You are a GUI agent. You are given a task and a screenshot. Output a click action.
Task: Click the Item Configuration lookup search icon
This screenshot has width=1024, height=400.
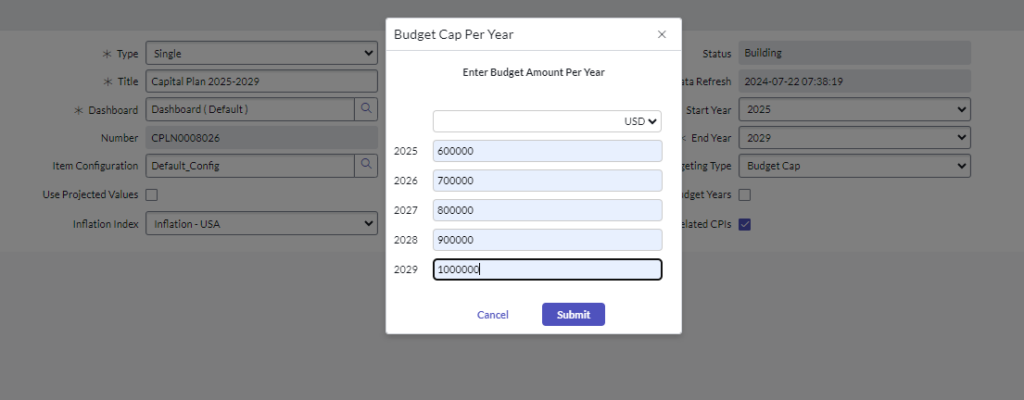point(366,166)
